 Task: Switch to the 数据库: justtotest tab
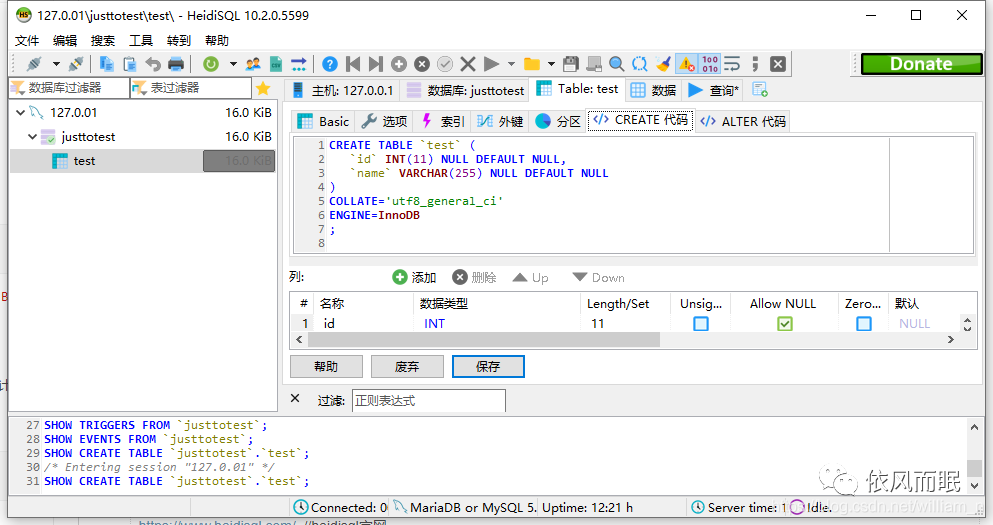click(x=466, y=91)
